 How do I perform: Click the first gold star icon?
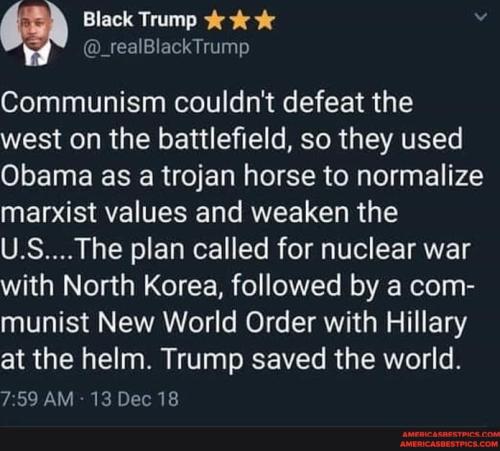tap(215, 21)
